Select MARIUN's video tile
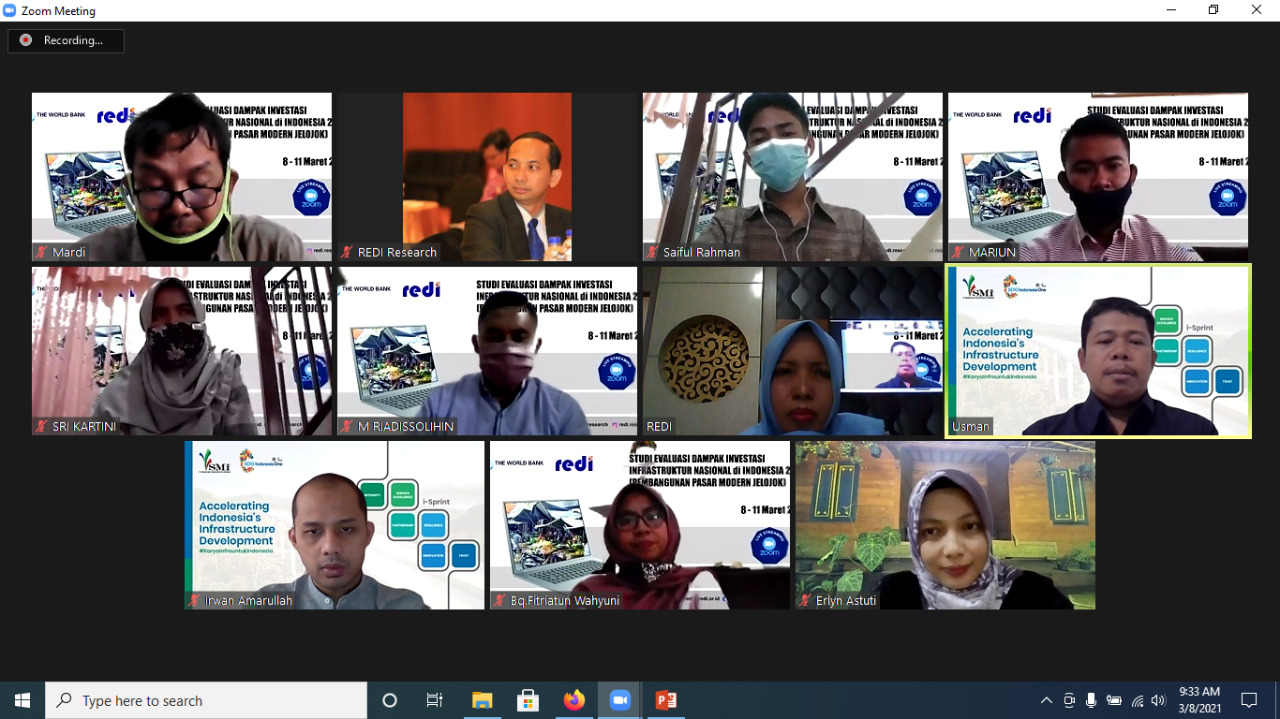 pyautogui.click(x=1098, y=177)
